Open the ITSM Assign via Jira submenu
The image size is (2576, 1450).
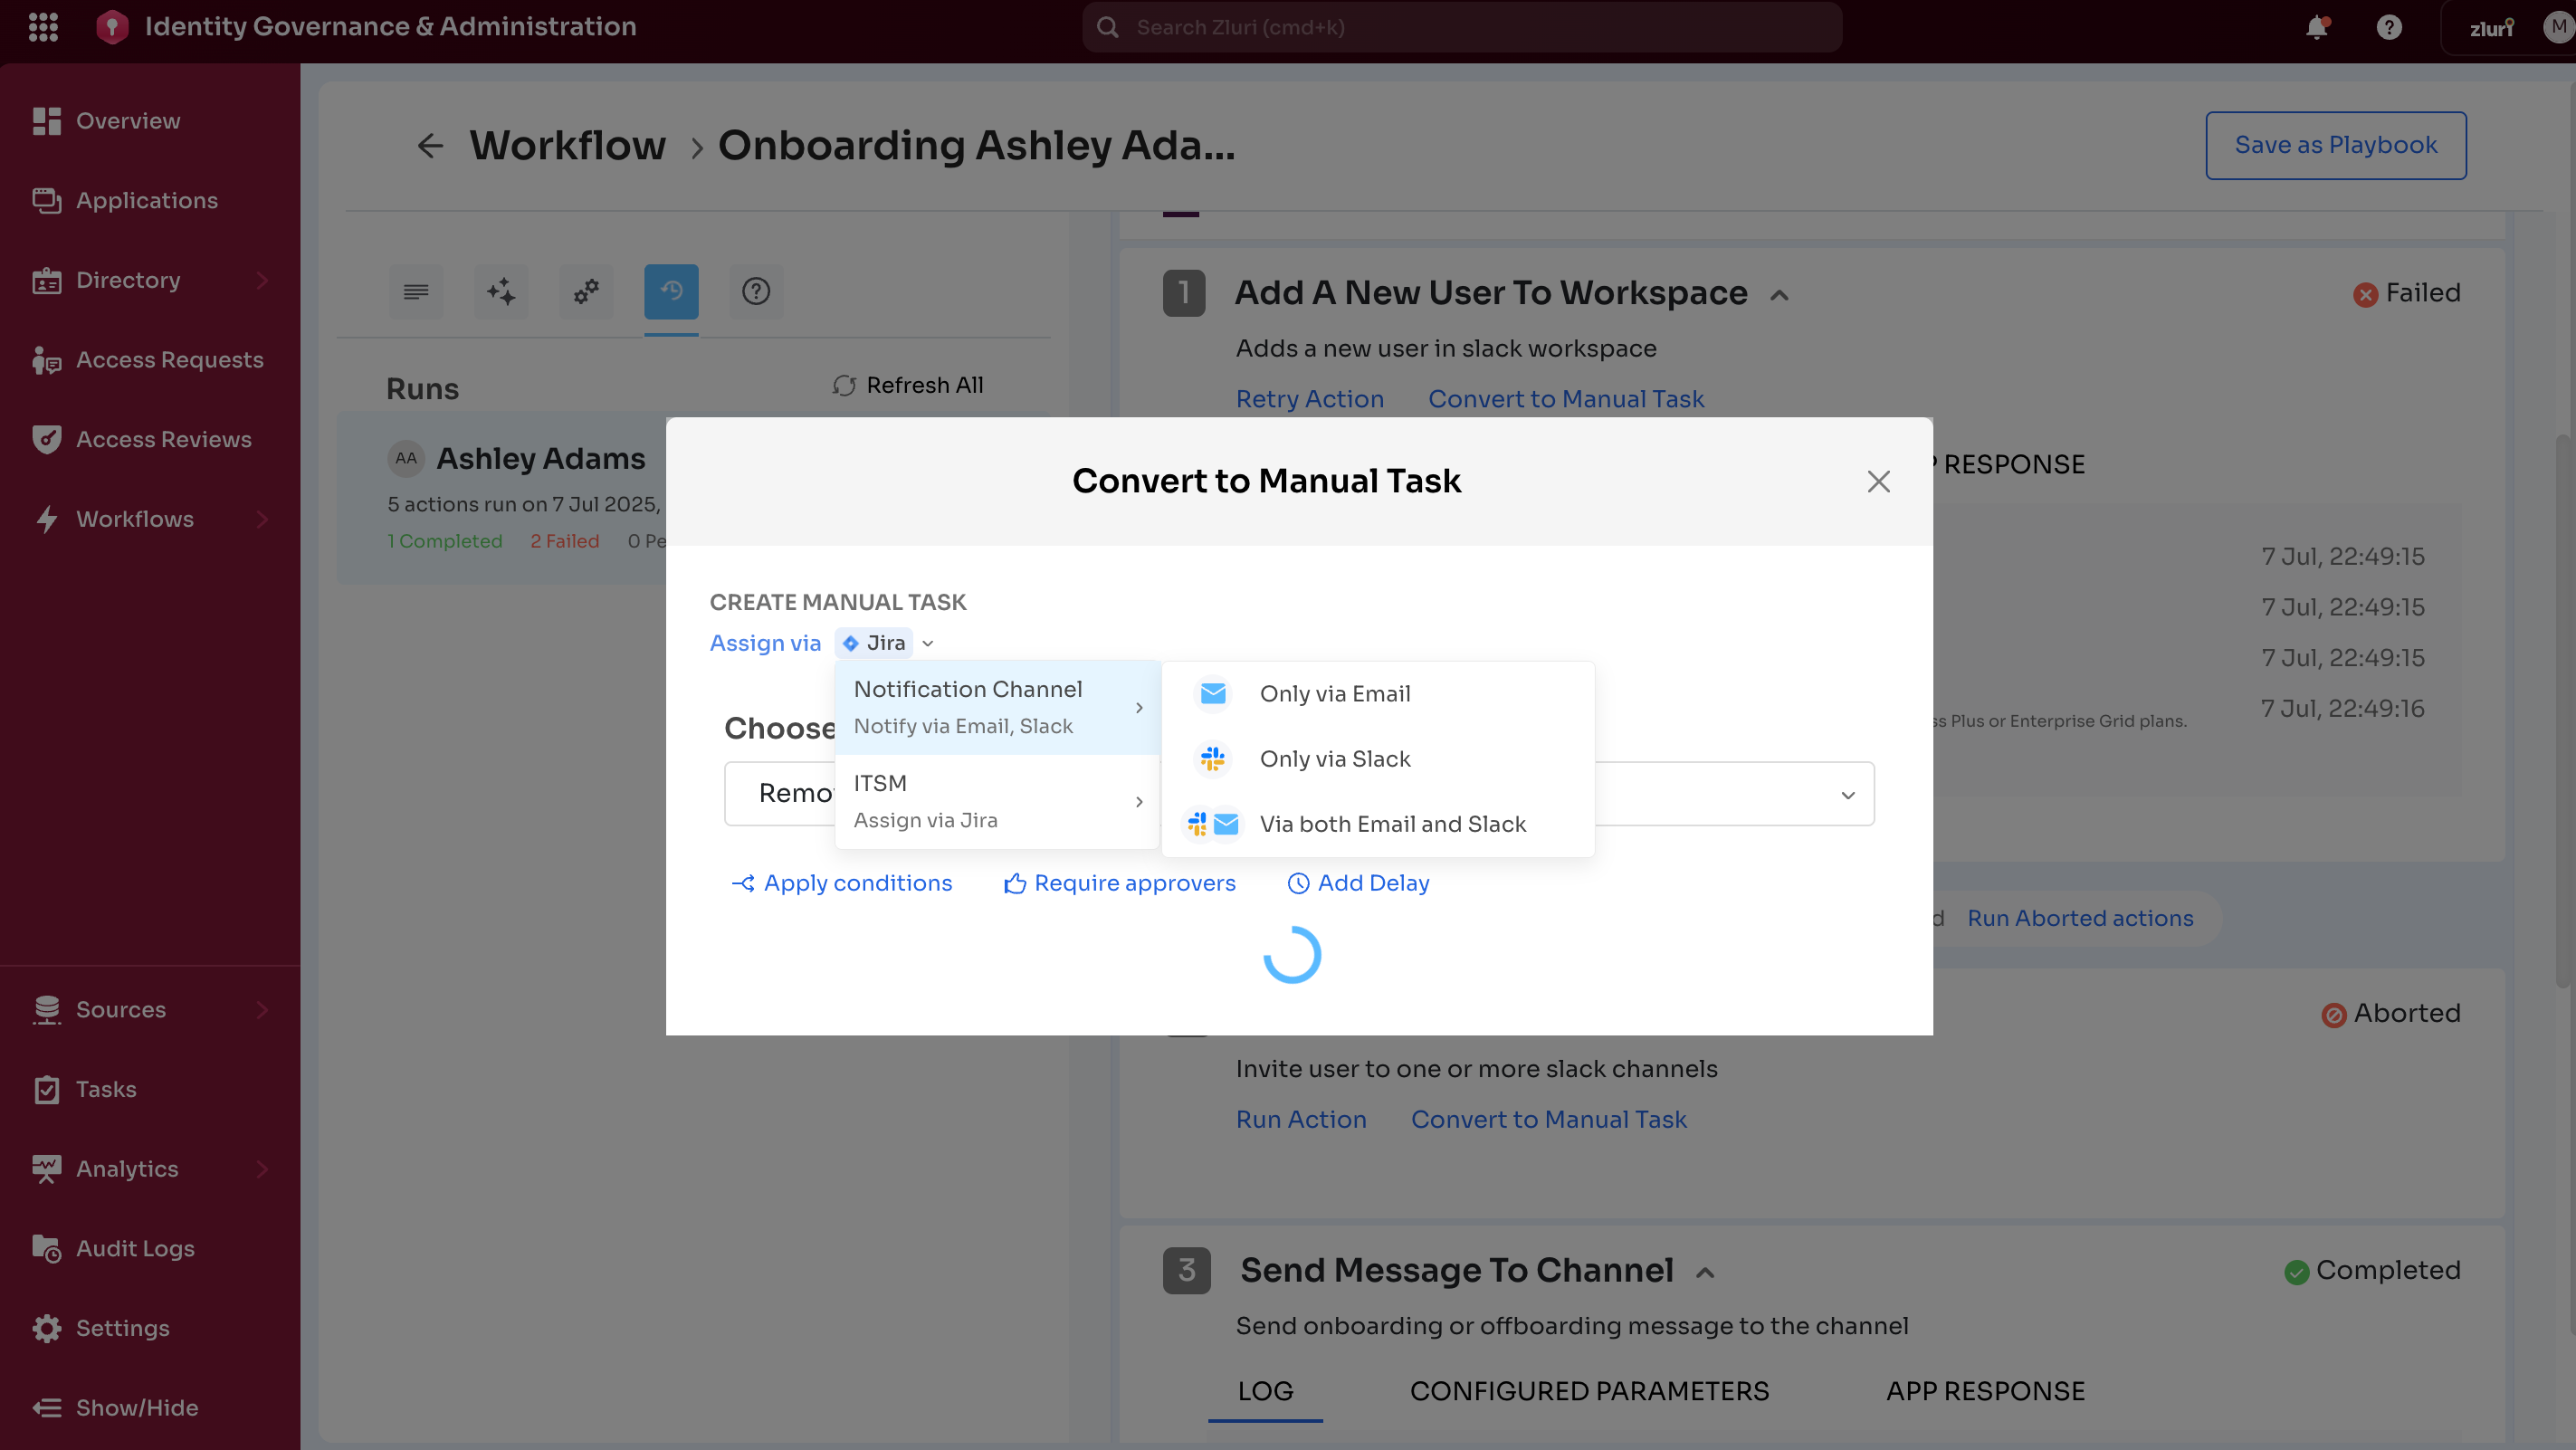click(996, 801)
